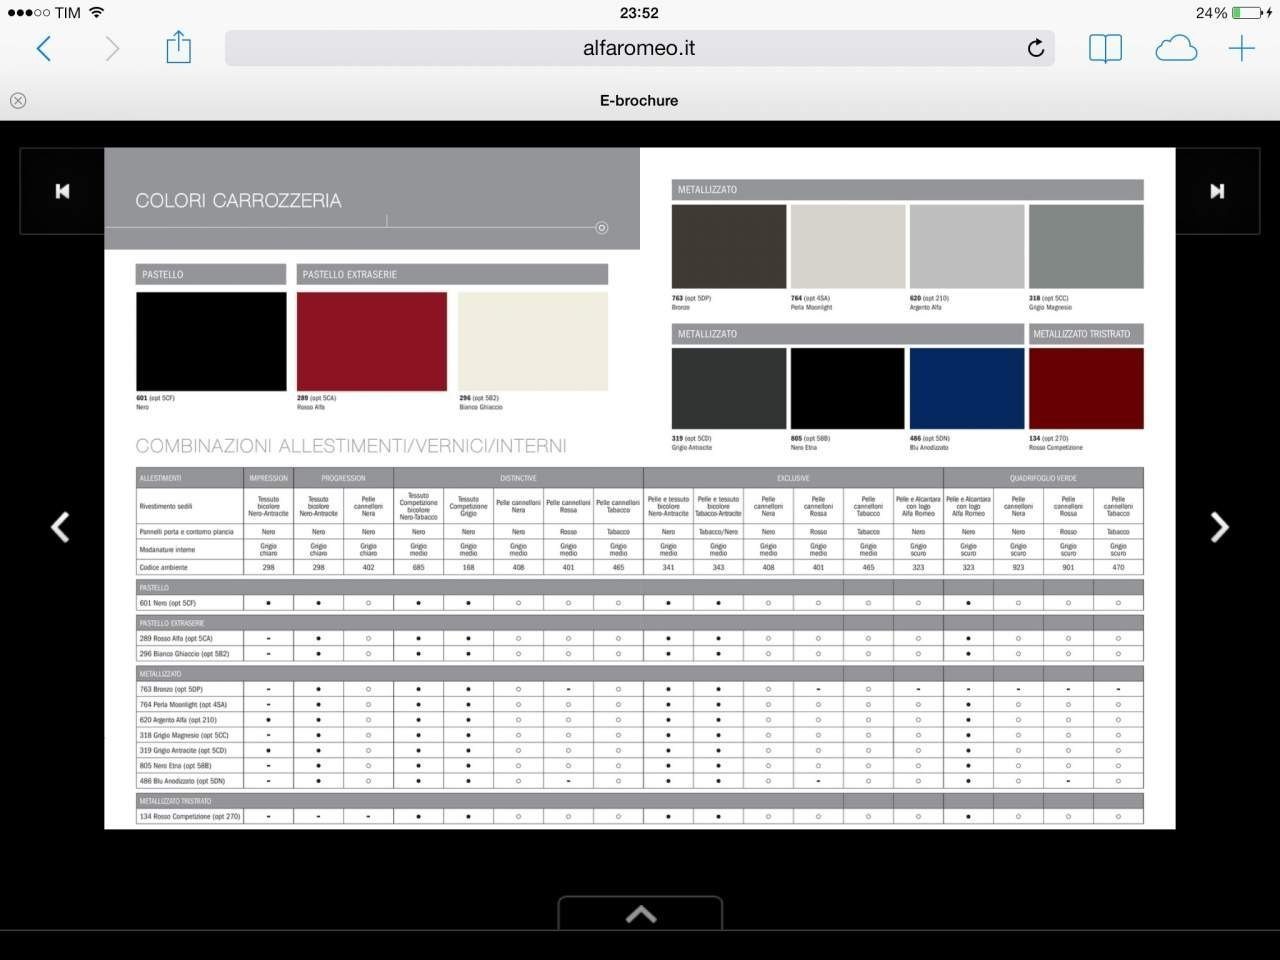Tap table row 601 Nero (opt 5CF)
Image resolution: width=1280 pixels, height=960 pixels.
[x=639, y=603]
